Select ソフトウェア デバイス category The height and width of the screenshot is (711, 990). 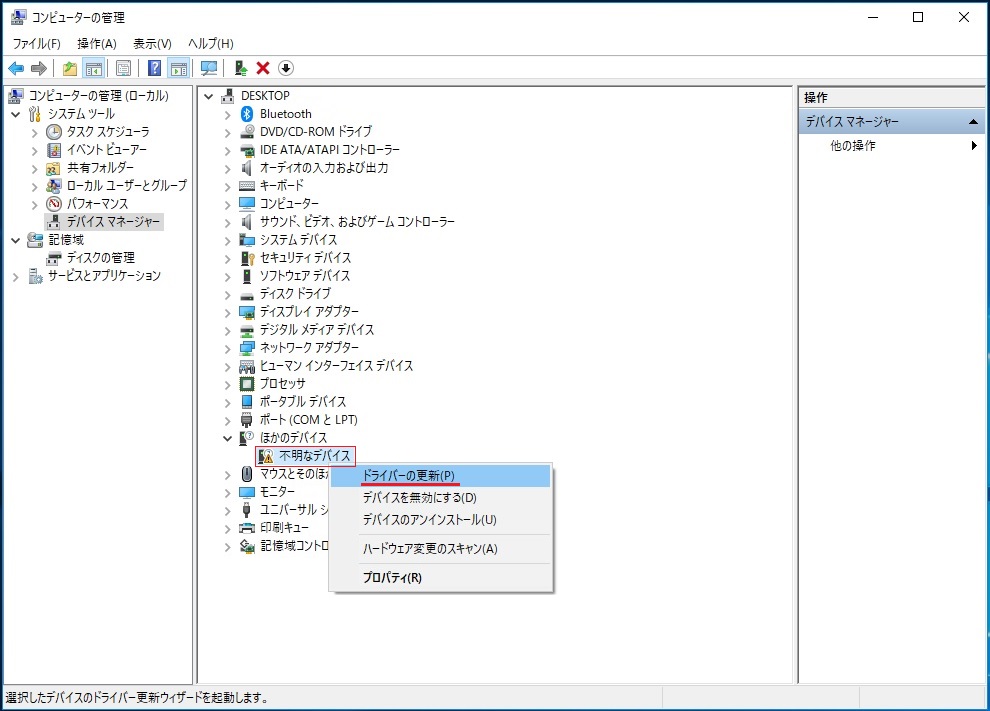click(x=304, y=276)
